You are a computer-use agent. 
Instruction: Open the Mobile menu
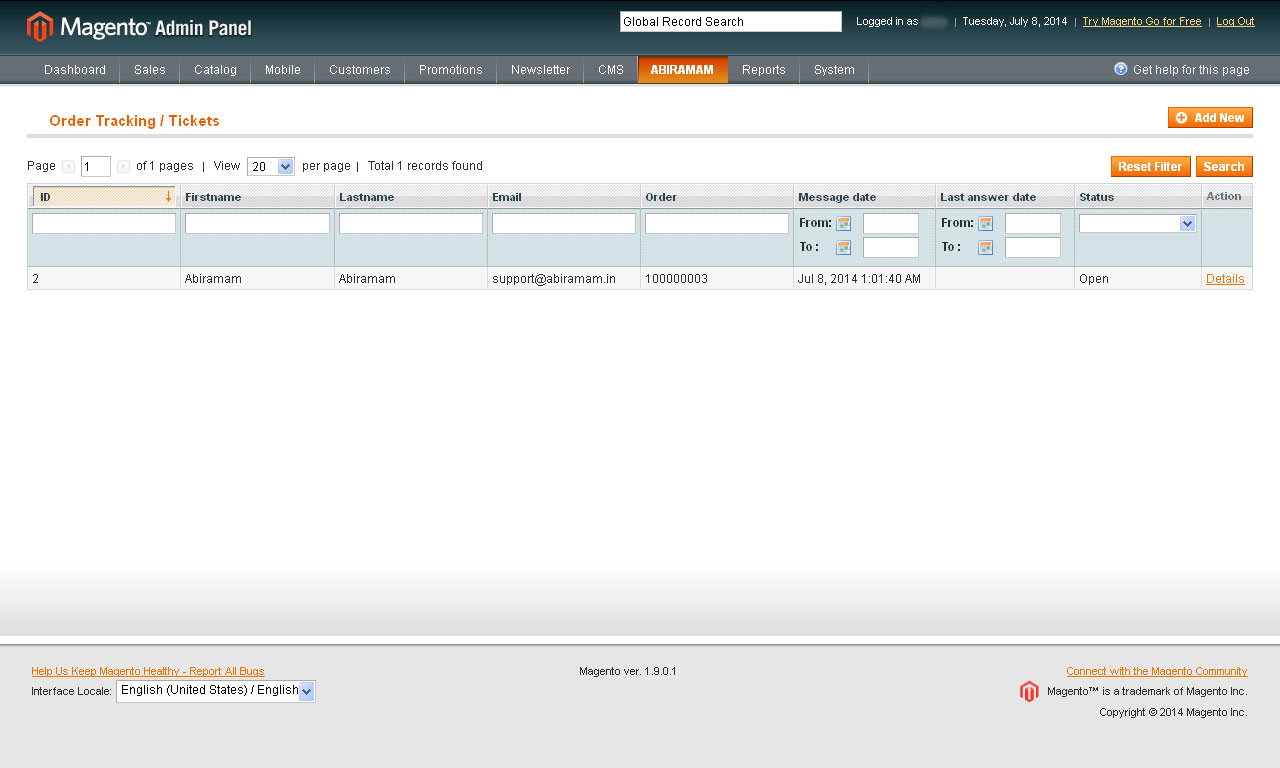[x=283, y=70]
